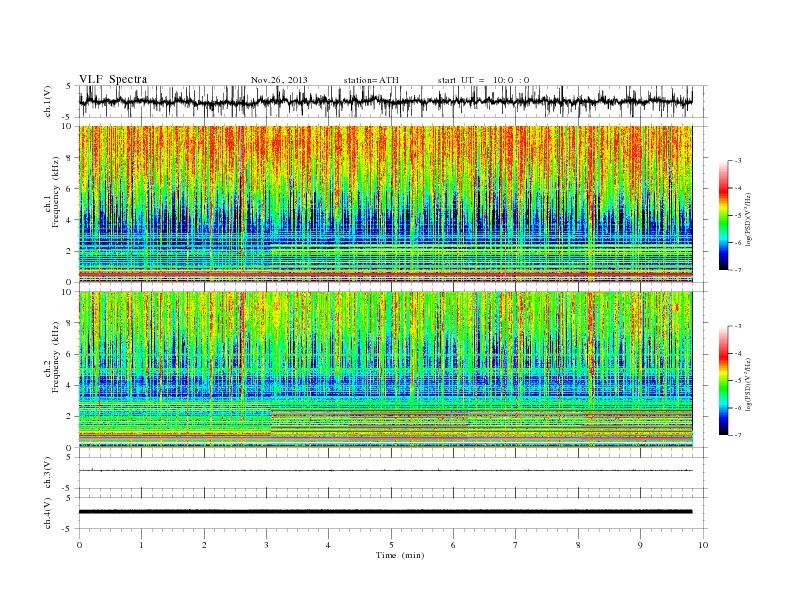Click the ch.4 thick waveform trace
Viewport: 792px width, 612px height.
386,512
